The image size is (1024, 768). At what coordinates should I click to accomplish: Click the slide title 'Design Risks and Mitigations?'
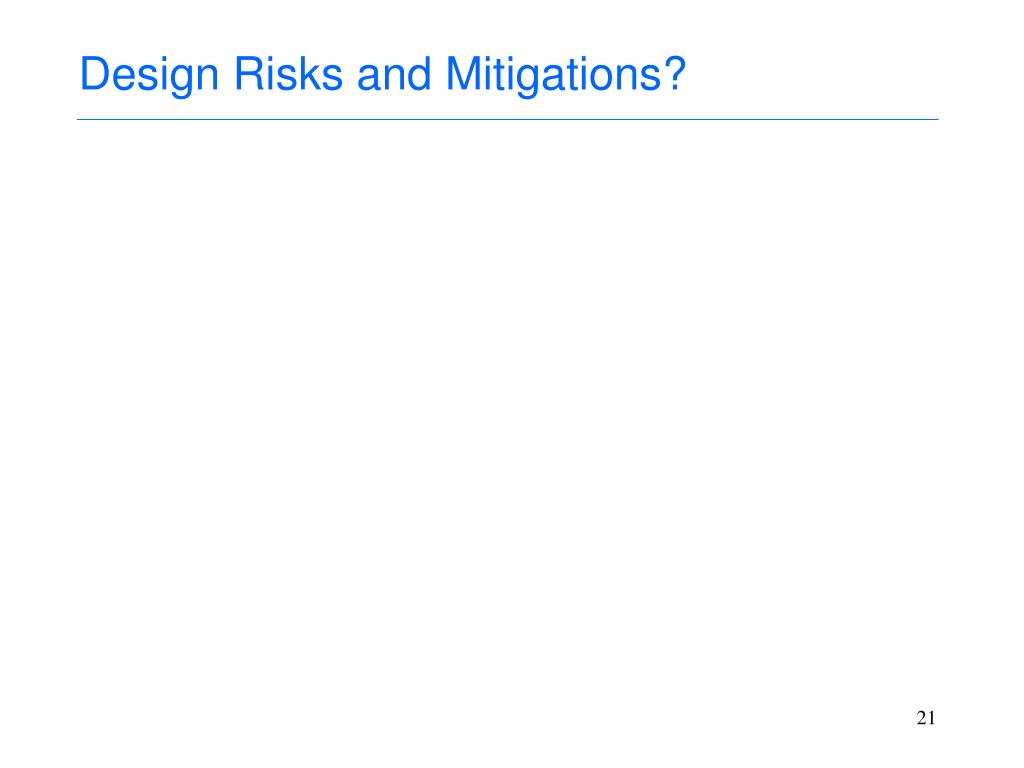point(382,75)
